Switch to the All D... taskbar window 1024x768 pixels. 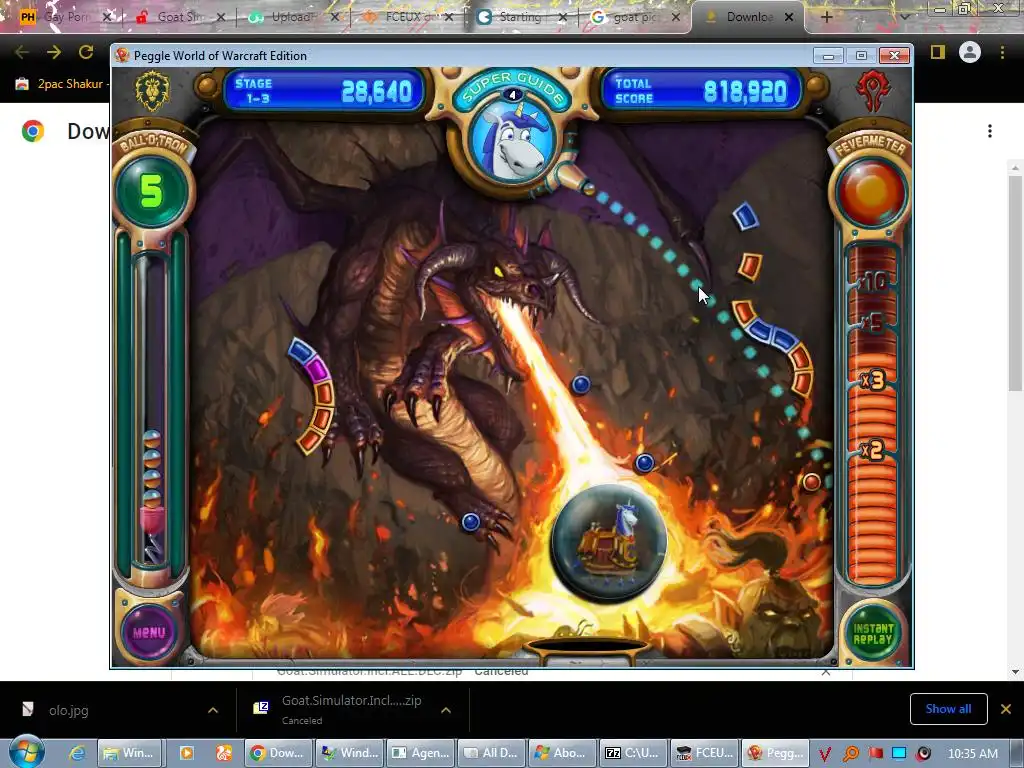(x=490, y=753)
